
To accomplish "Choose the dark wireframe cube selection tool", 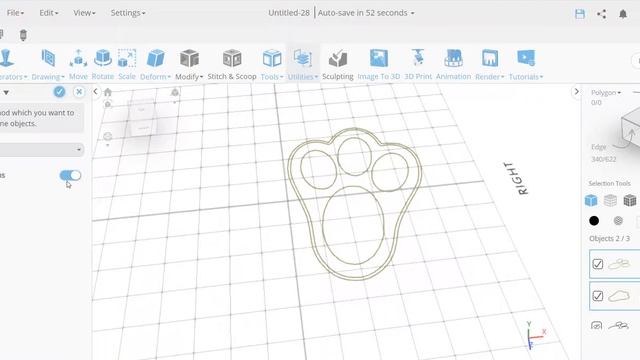I will tap(630, 200).
